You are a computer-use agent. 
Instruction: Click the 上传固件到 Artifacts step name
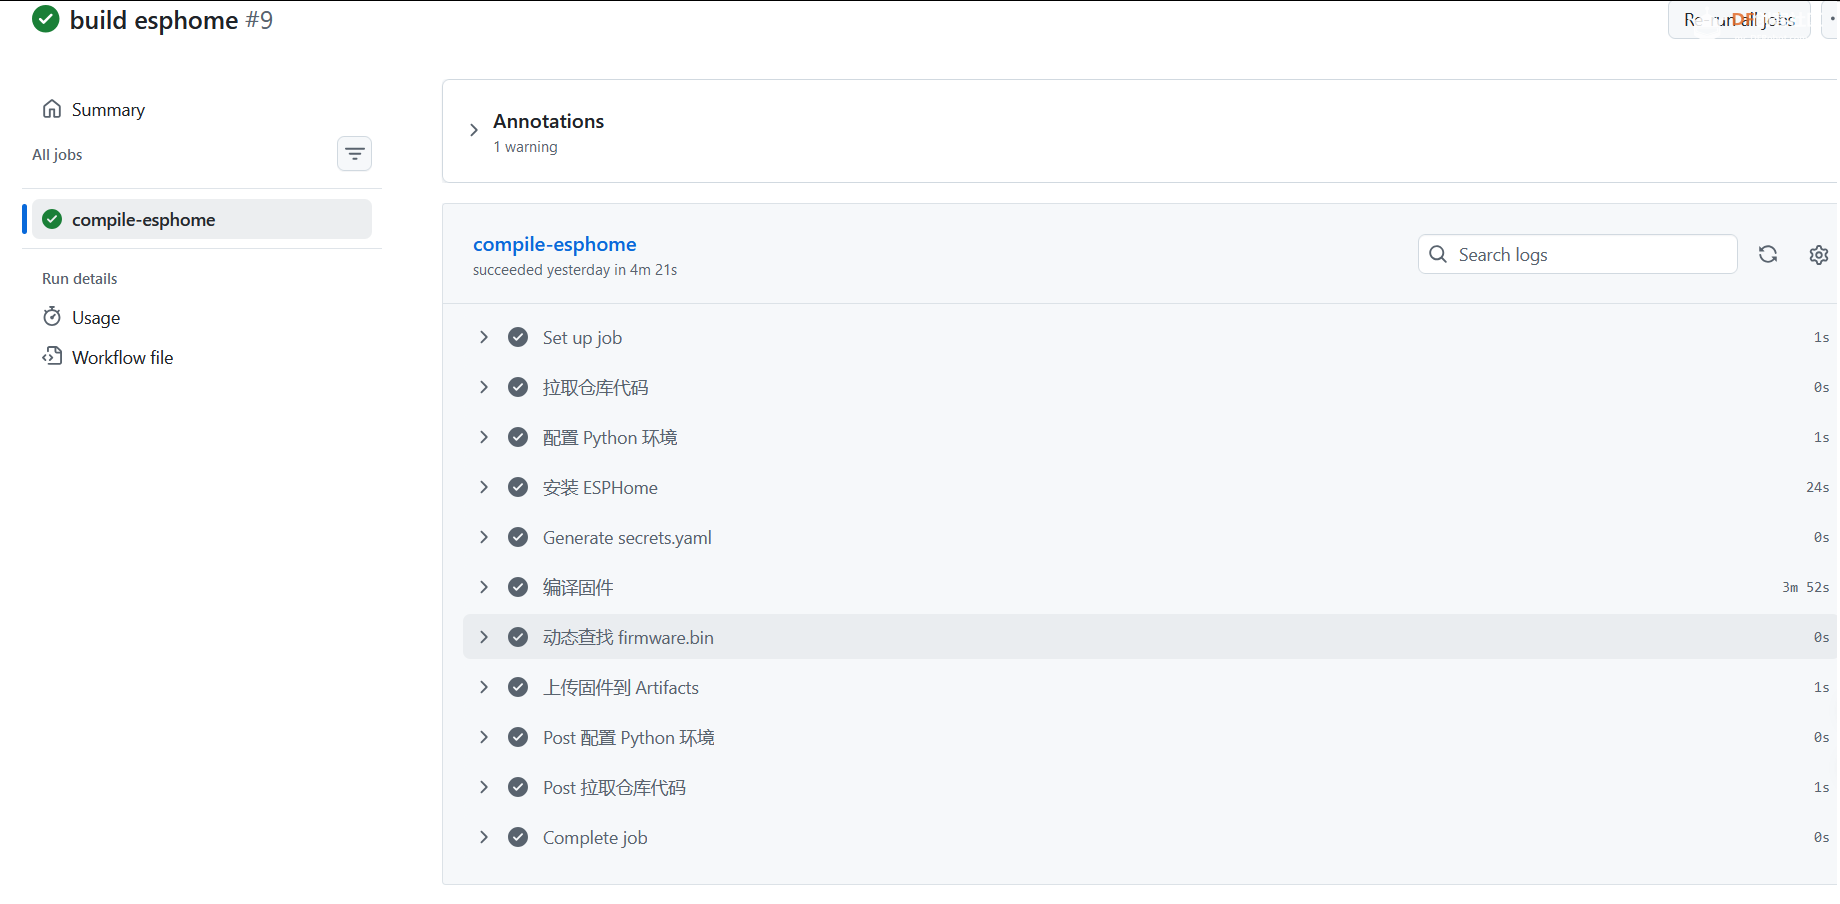pyautogui.click(x=620, y=687)
